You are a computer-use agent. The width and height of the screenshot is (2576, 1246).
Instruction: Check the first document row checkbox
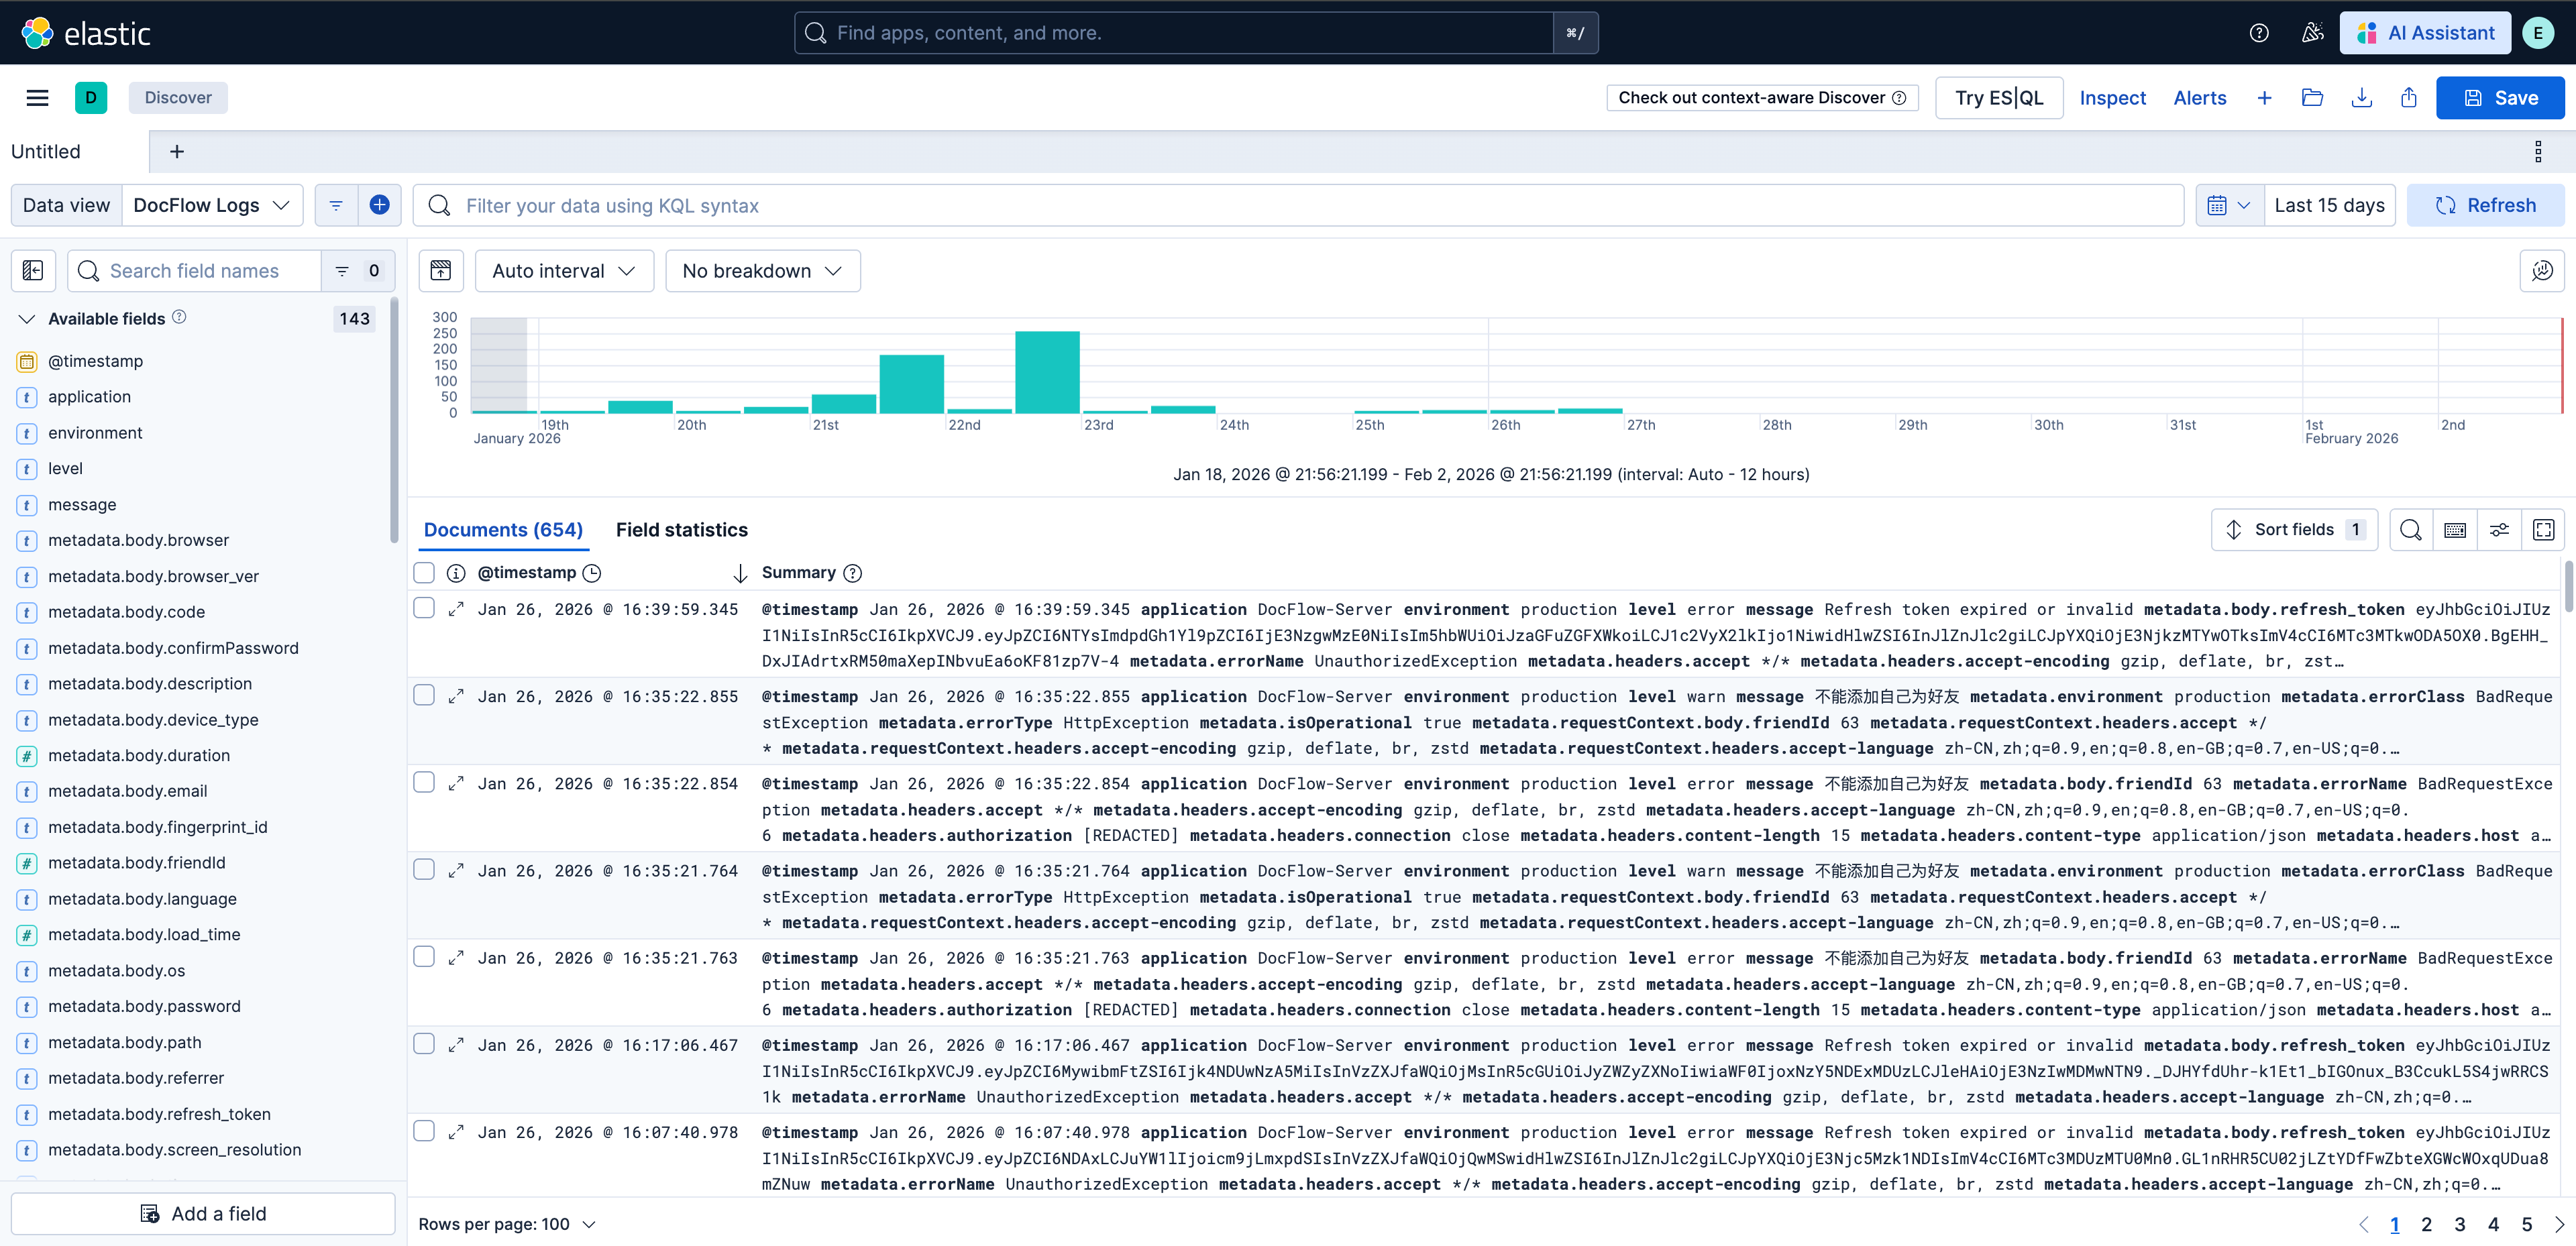424,608
